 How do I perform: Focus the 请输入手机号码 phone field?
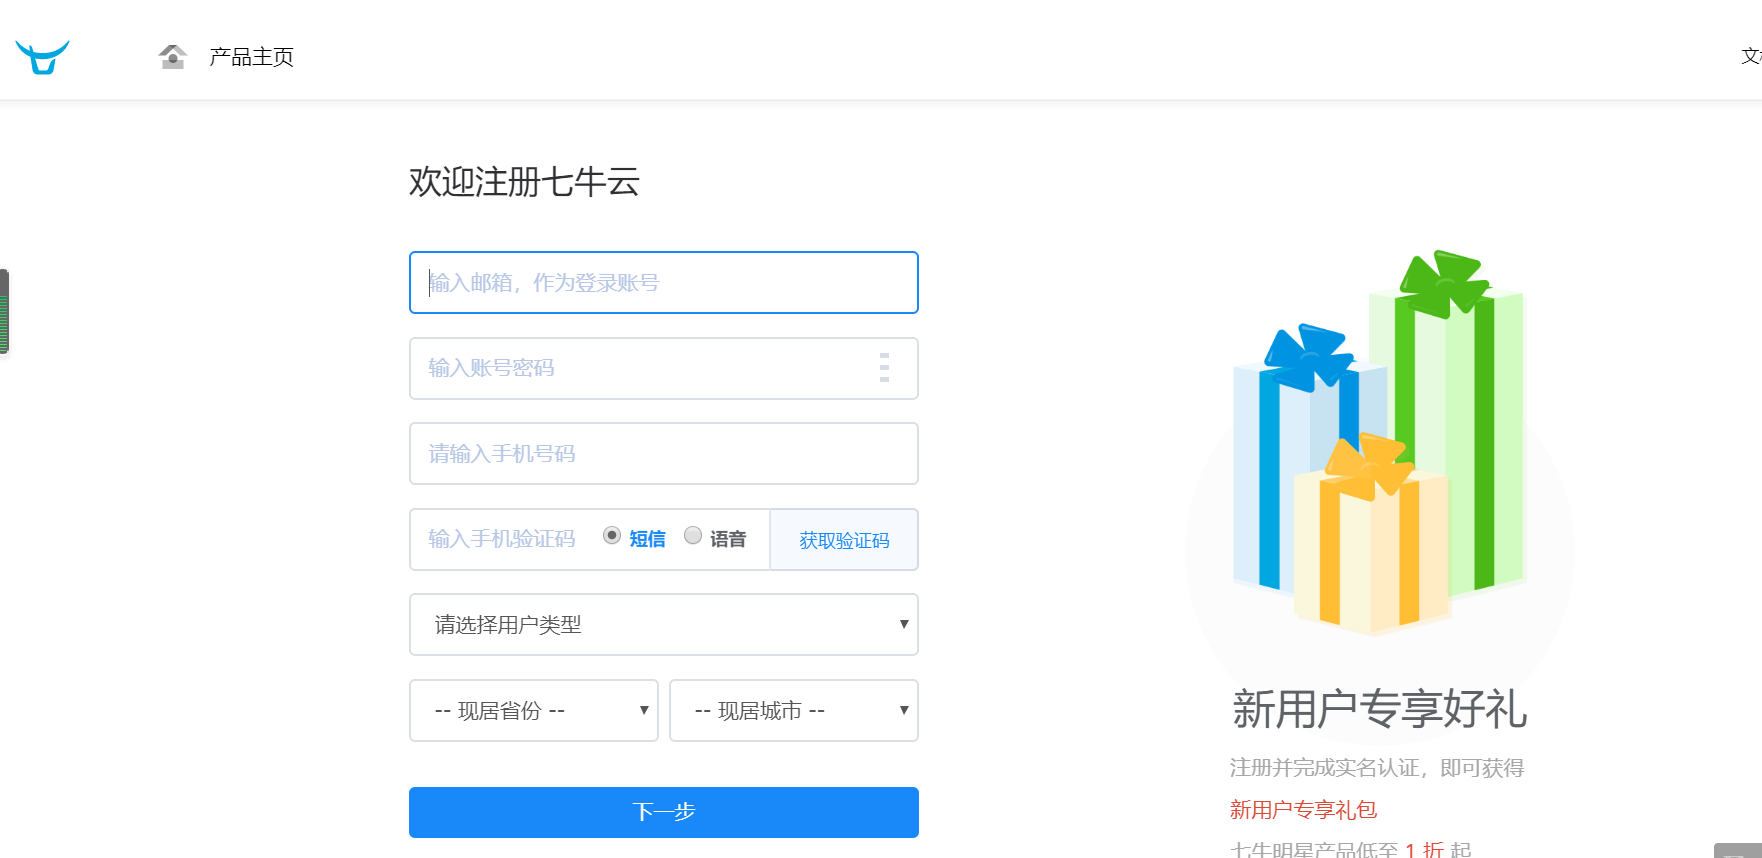tap(664, 454)
